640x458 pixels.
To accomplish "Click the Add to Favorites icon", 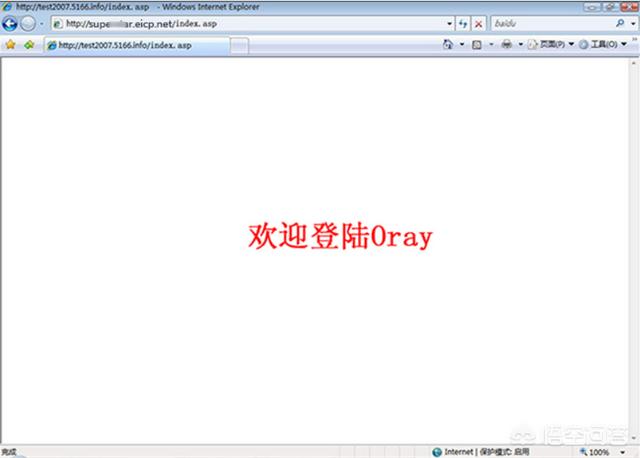I will click(29, 44).
